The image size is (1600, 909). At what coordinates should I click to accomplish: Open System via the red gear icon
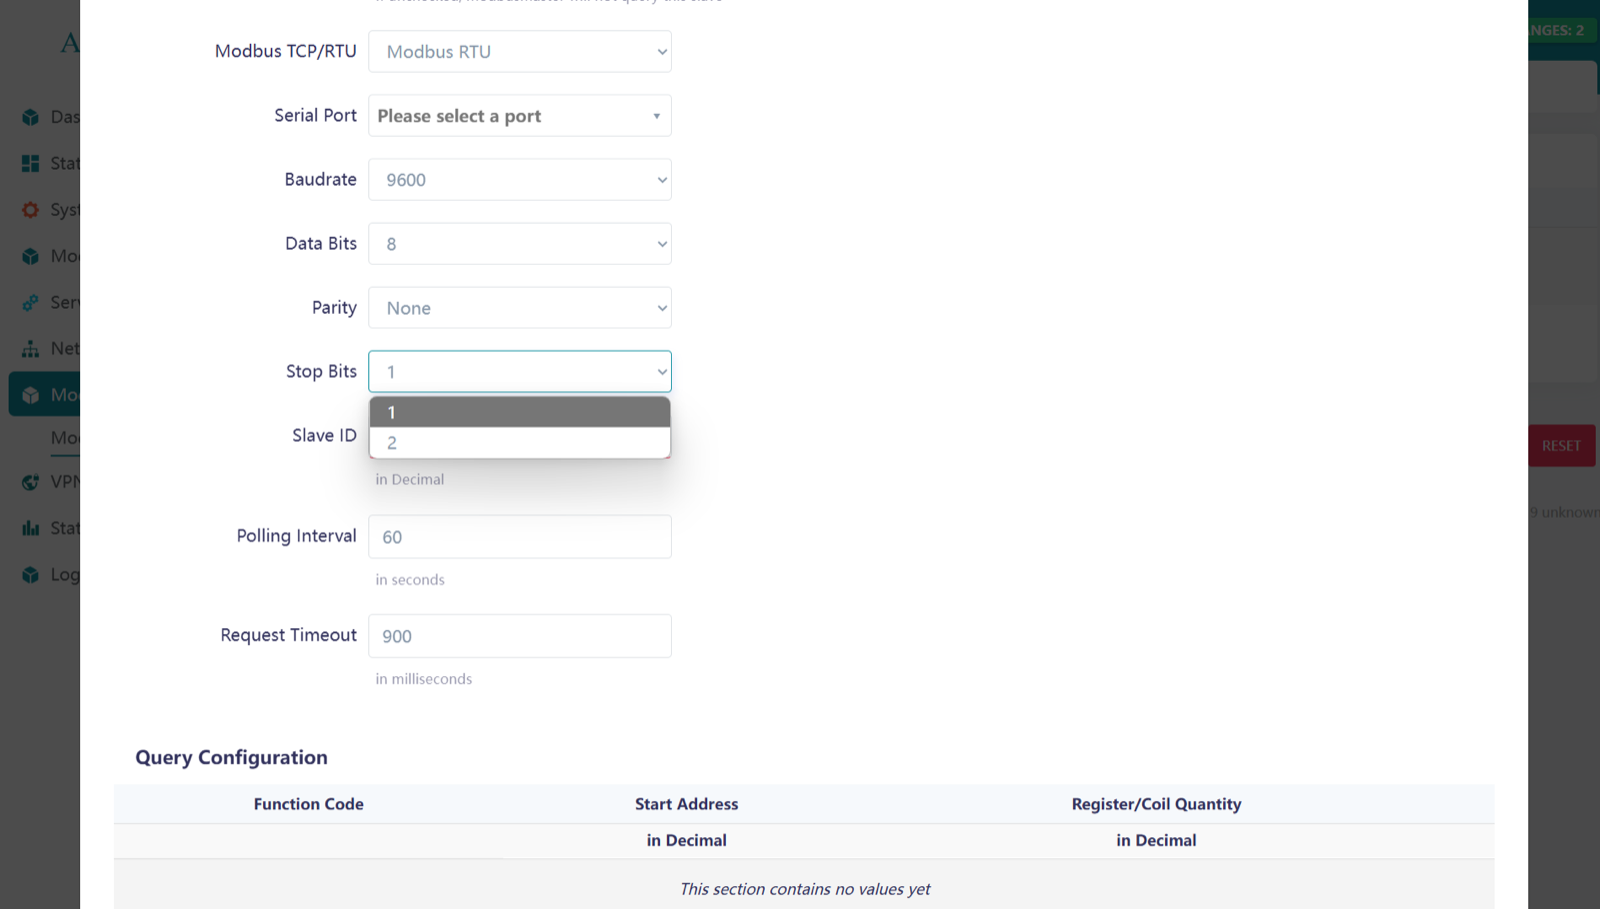pos(31,210)
